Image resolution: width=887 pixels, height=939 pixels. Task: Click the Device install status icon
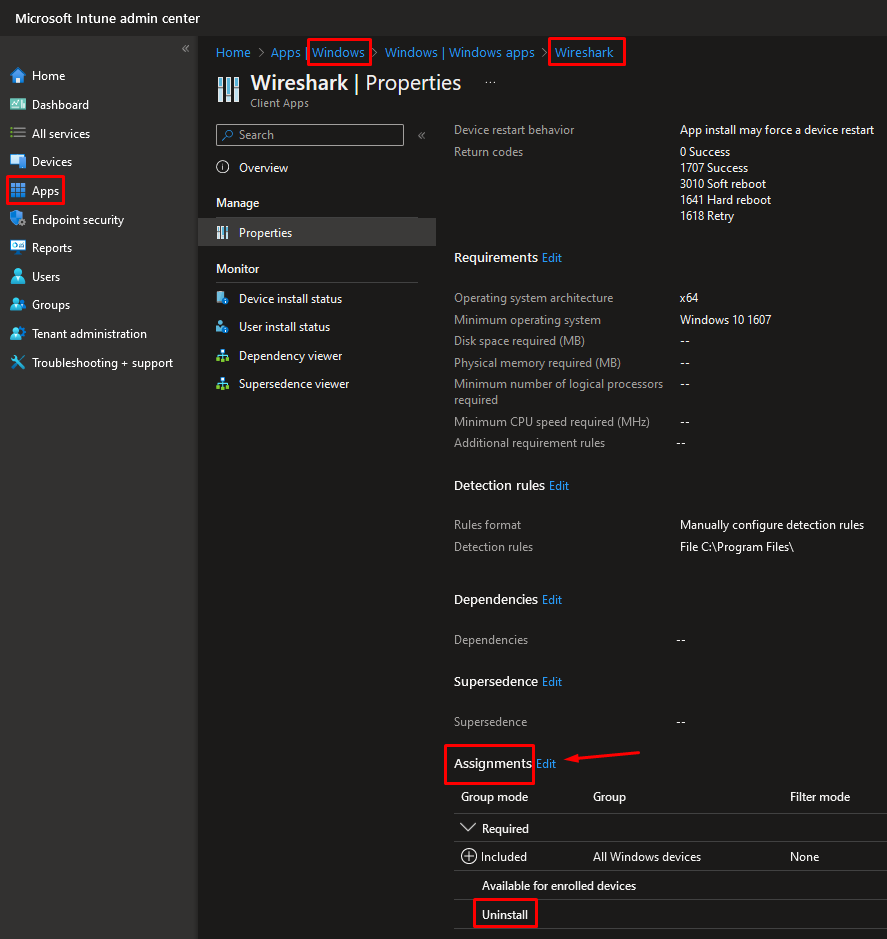click(x=222, y=298)
